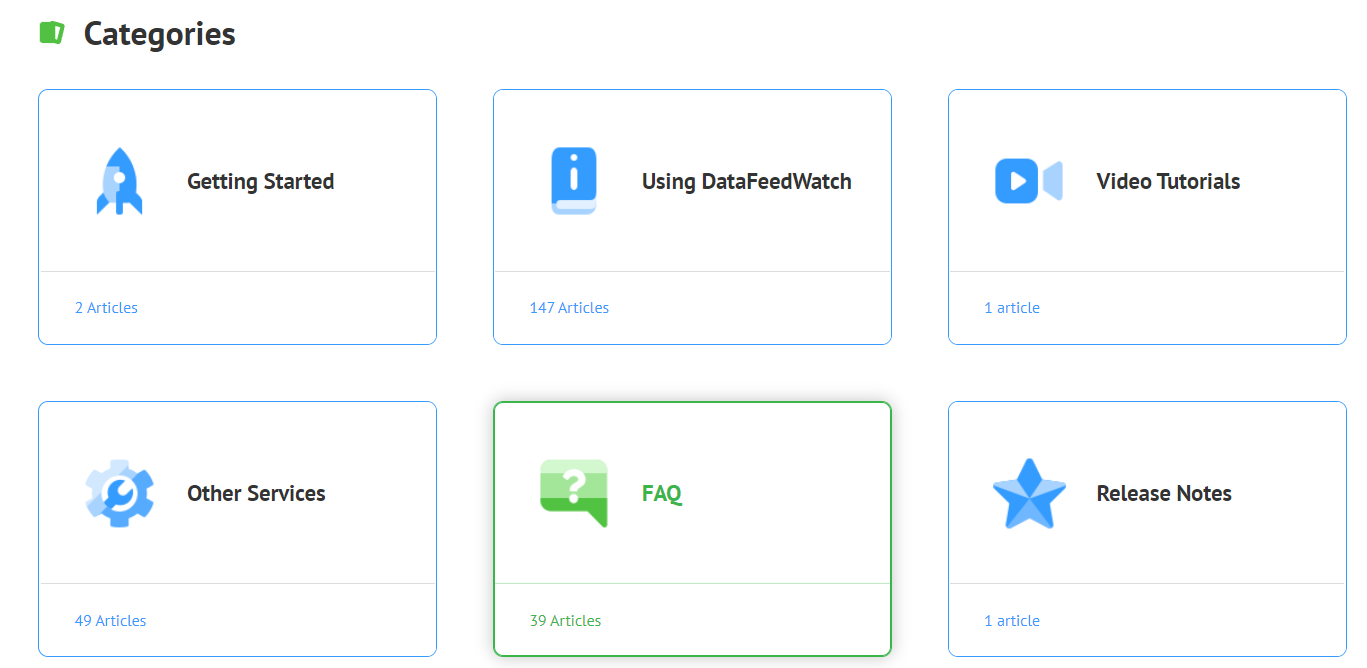The image size is (1367, 668).
Task: Click the green question mark bubble icon
Action: [574, 493]
